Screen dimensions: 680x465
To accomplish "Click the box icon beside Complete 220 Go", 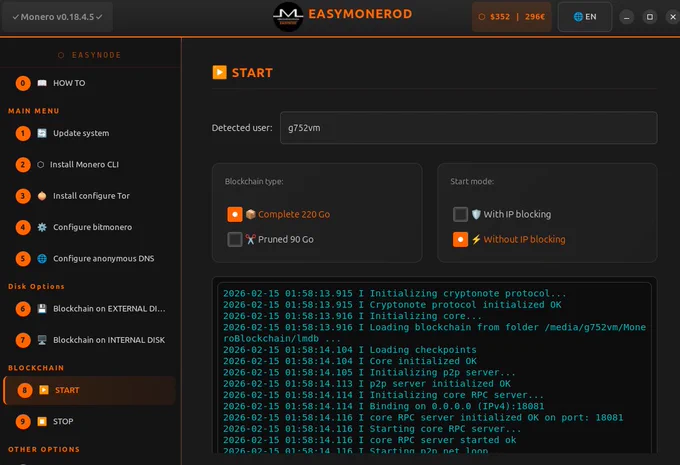I will (250, 214).
